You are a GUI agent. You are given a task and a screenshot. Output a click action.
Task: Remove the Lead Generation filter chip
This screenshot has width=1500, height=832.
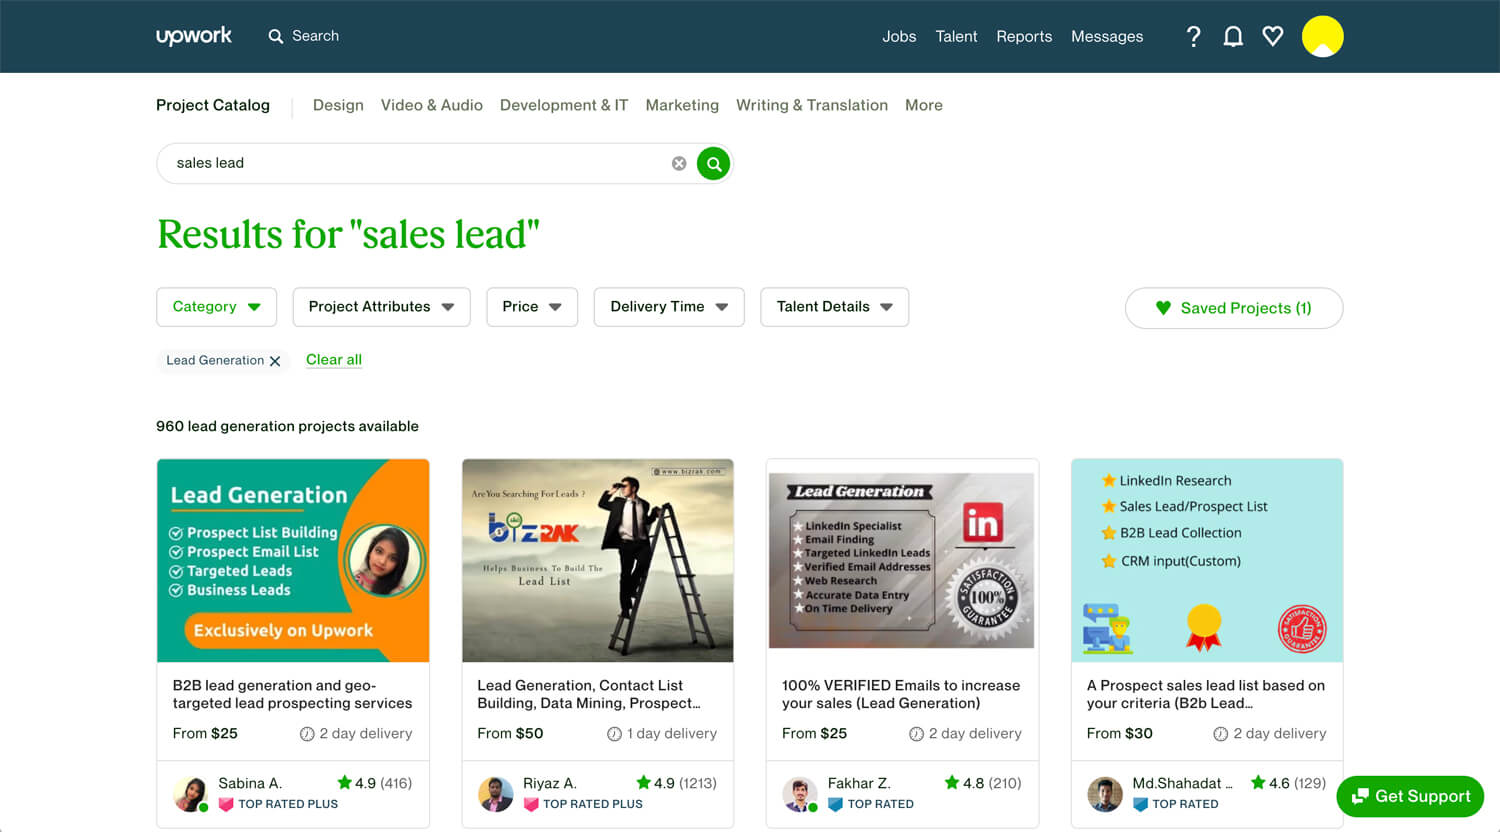(x=275, y=361)
